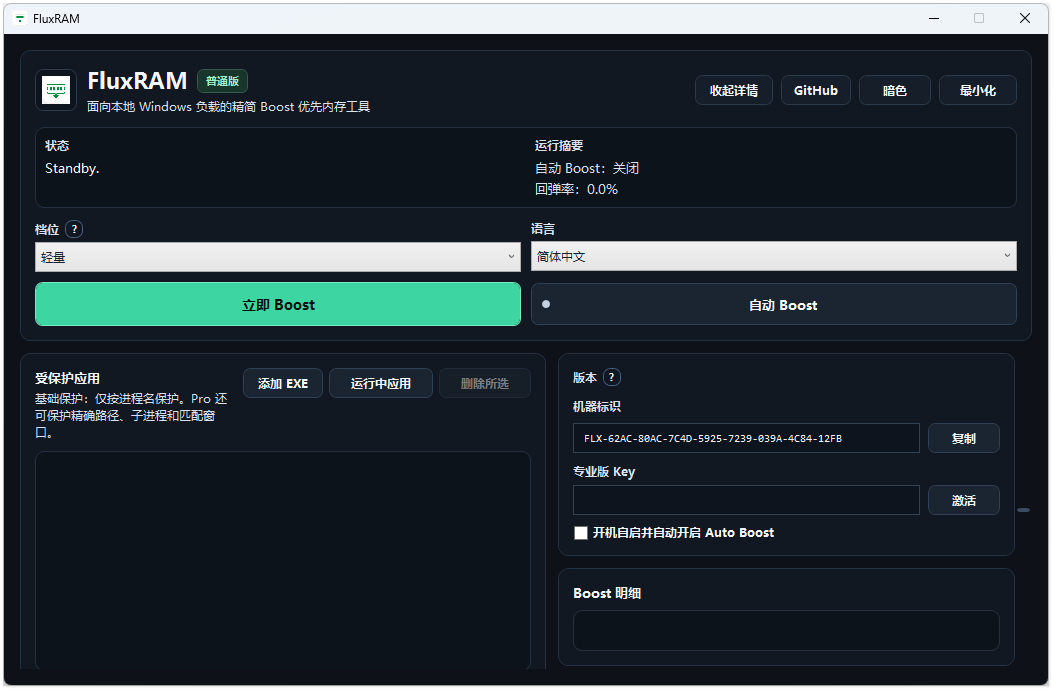1053x690 pixels.
Task: Click the 最小化 button in header
Action: [x=978, y=91]
